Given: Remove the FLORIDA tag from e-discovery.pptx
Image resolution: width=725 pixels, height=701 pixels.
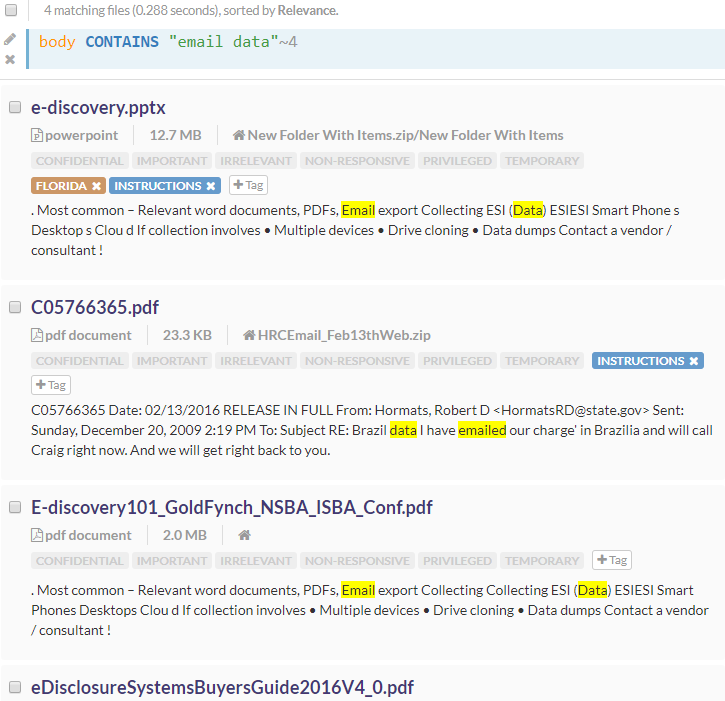Looking at the screenshot, I should coord(96,186).
